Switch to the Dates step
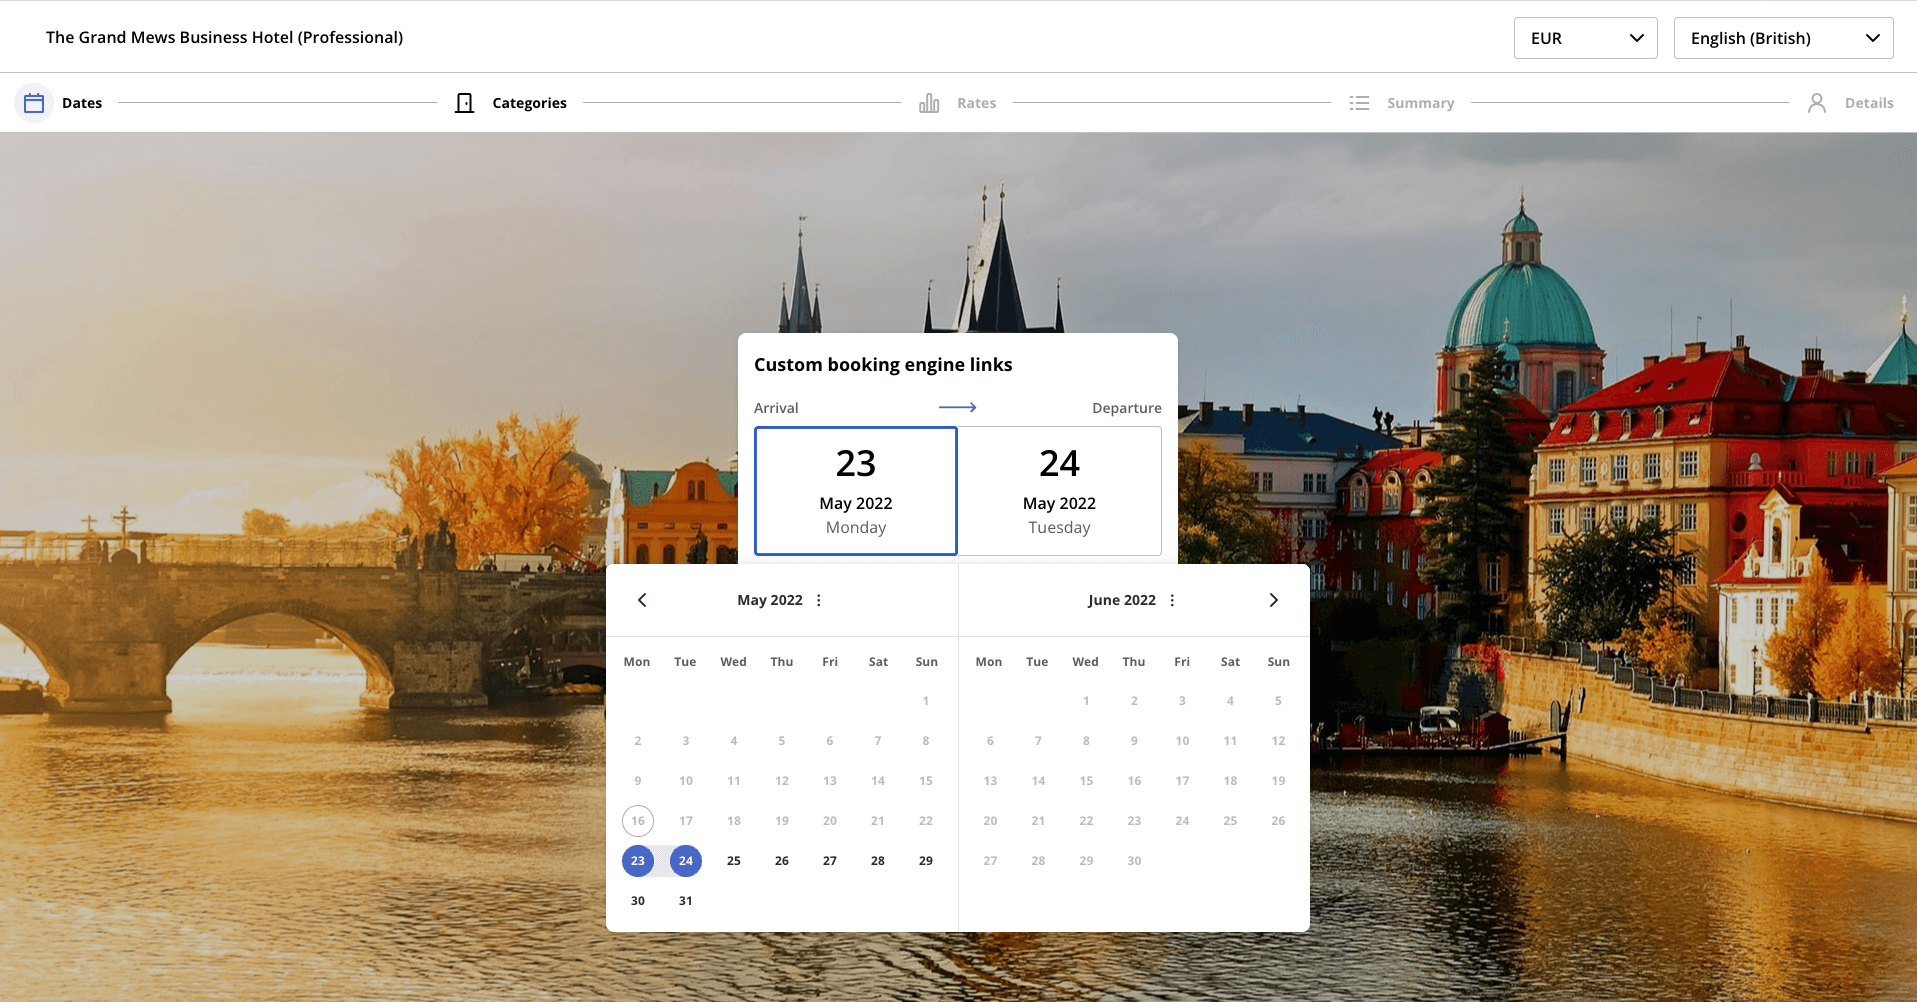 pos(82,103)
